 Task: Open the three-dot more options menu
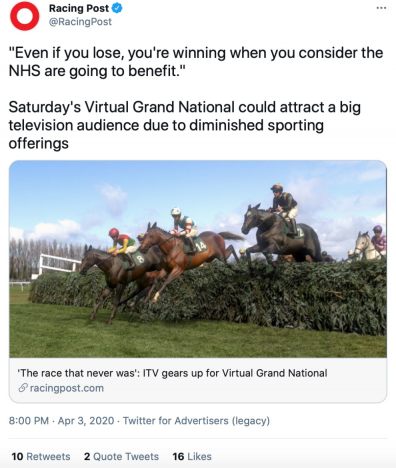pos(381,8)
